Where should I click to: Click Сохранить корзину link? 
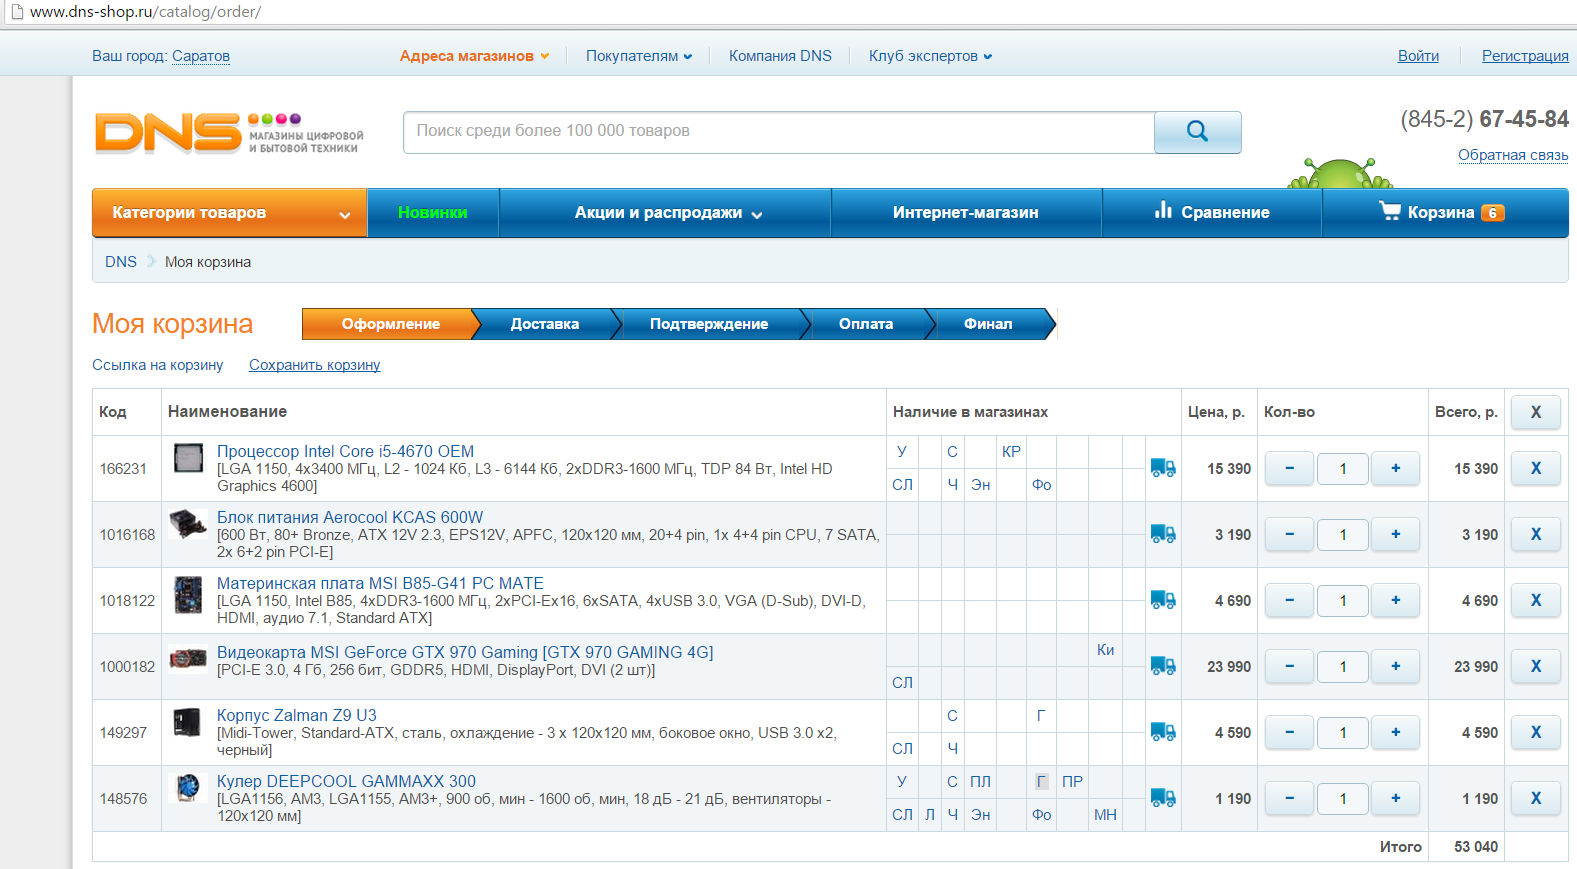click(x=314, y=365)
